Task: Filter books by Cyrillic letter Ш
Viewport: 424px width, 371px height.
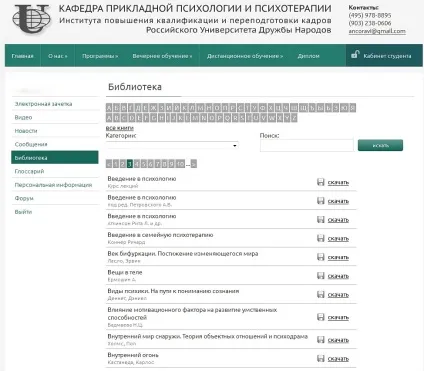Action: point(293,108)
